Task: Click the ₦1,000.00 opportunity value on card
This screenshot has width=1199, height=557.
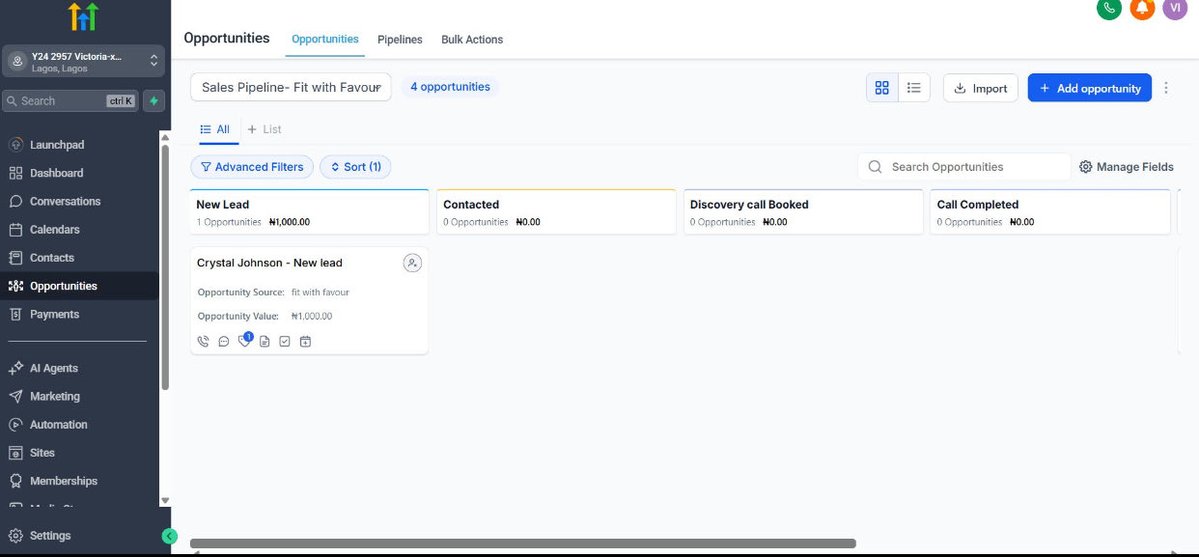Action: pyautogui.click(x=311, y=316)
